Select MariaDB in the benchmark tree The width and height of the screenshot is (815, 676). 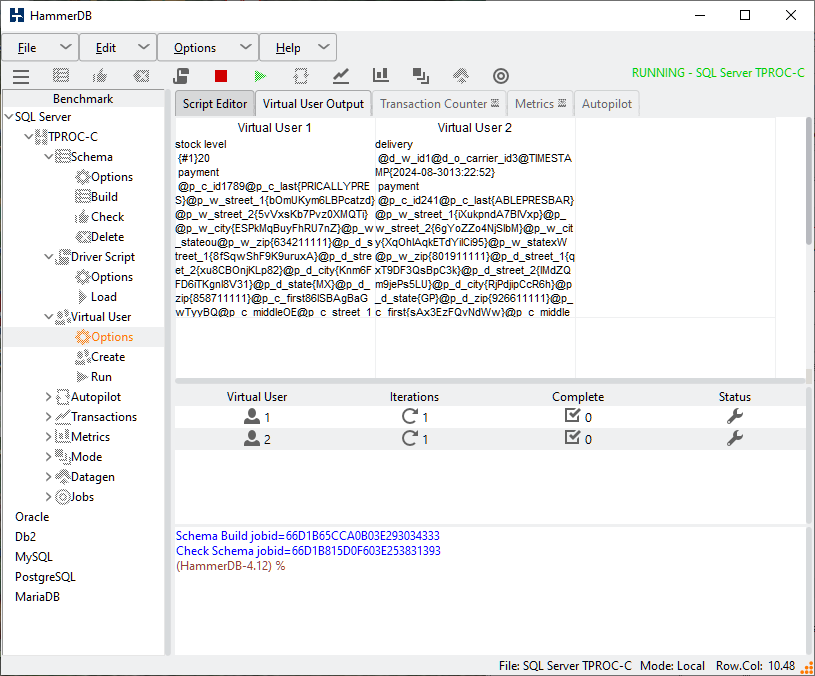37,597
